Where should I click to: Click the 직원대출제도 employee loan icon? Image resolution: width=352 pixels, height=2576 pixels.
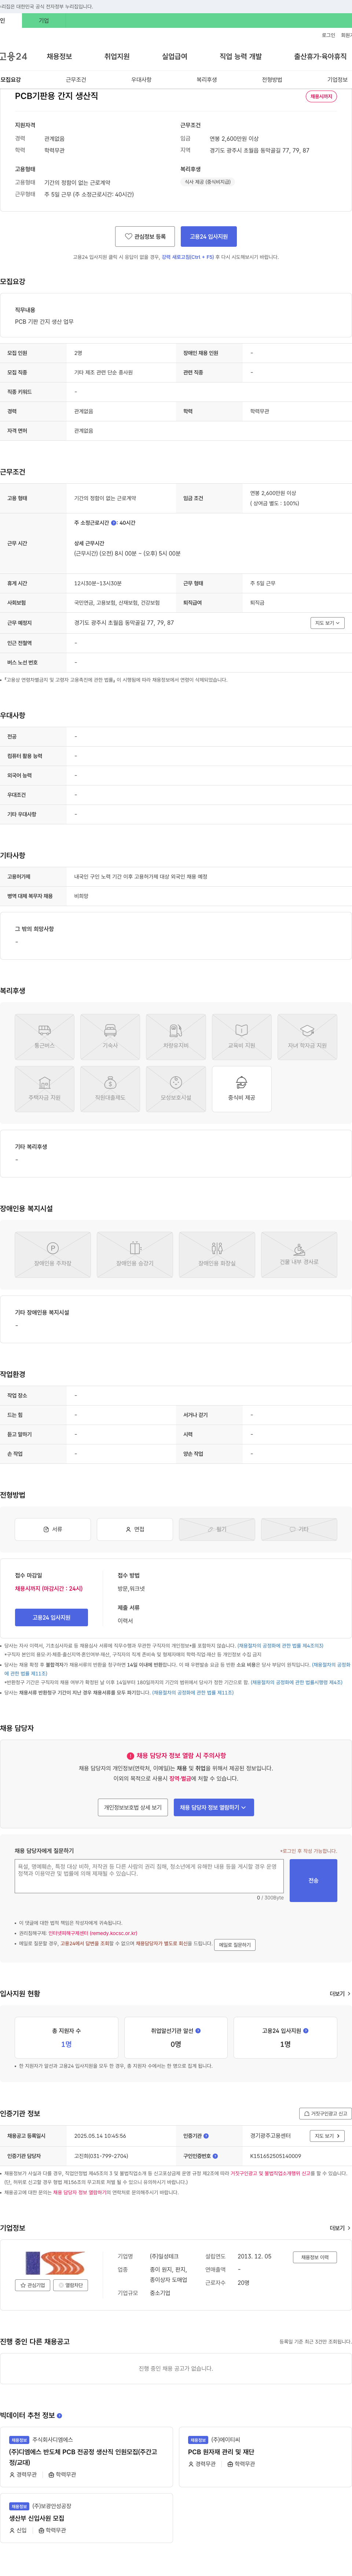[110, 1089]
